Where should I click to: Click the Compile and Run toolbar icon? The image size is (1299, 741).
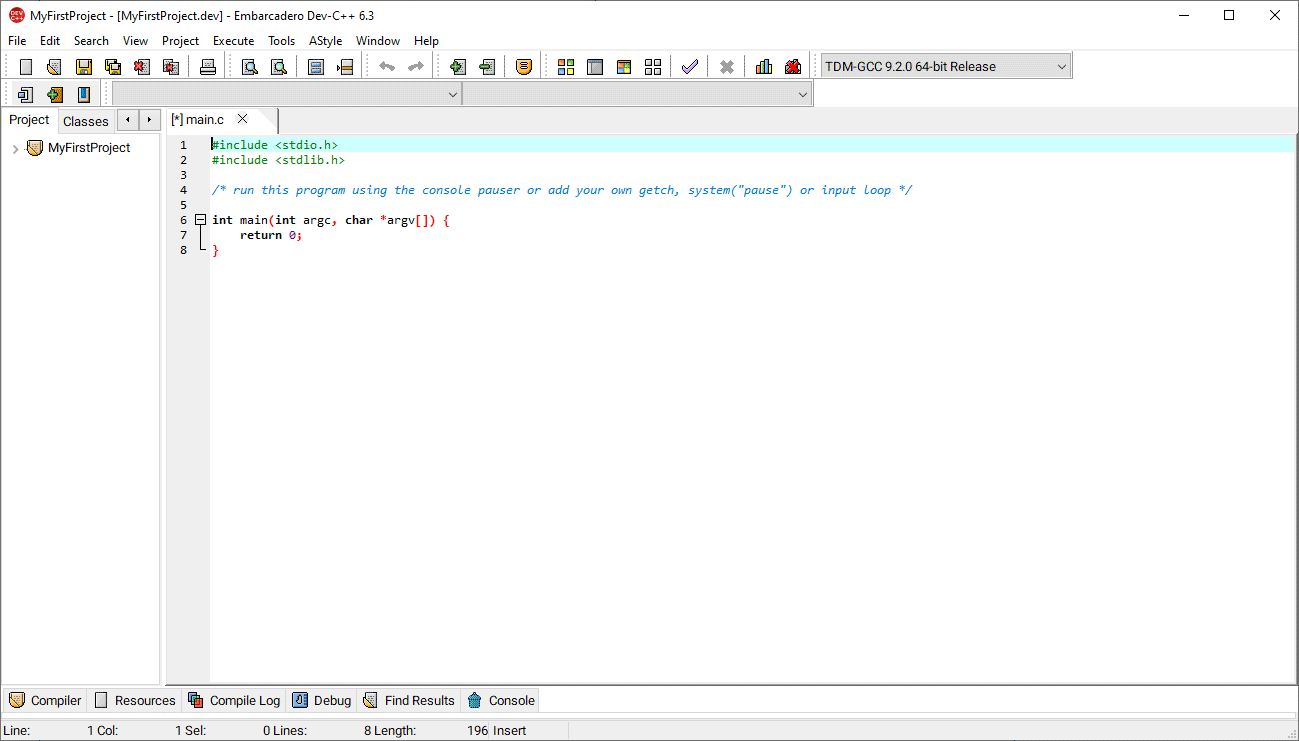pyautogui.click(x=624, y=67)
